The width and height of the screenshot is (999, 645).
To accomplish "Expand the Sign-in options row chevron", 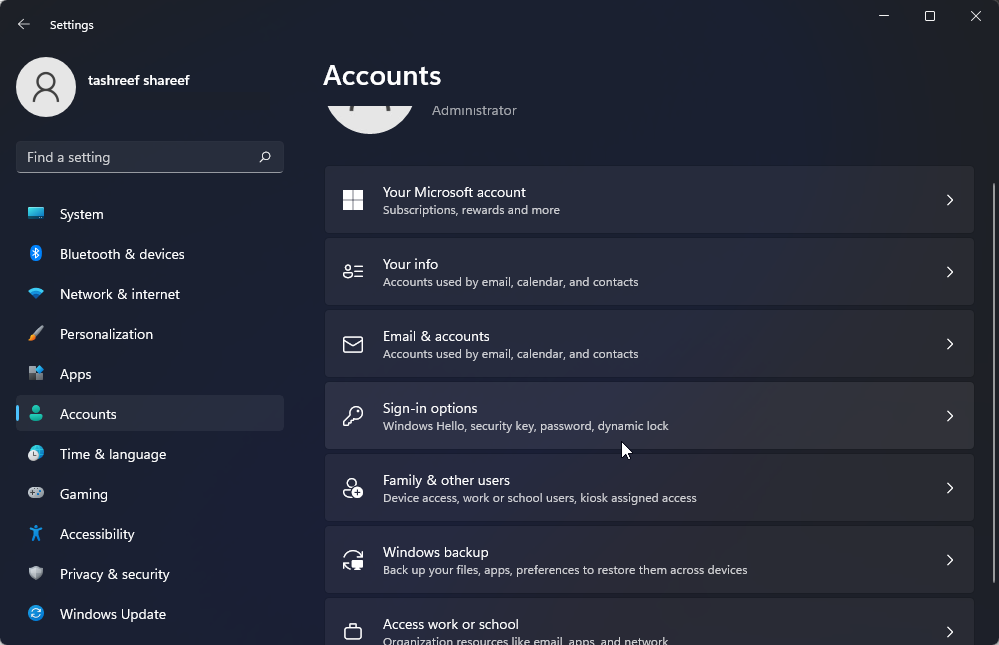I will (949, 416).
